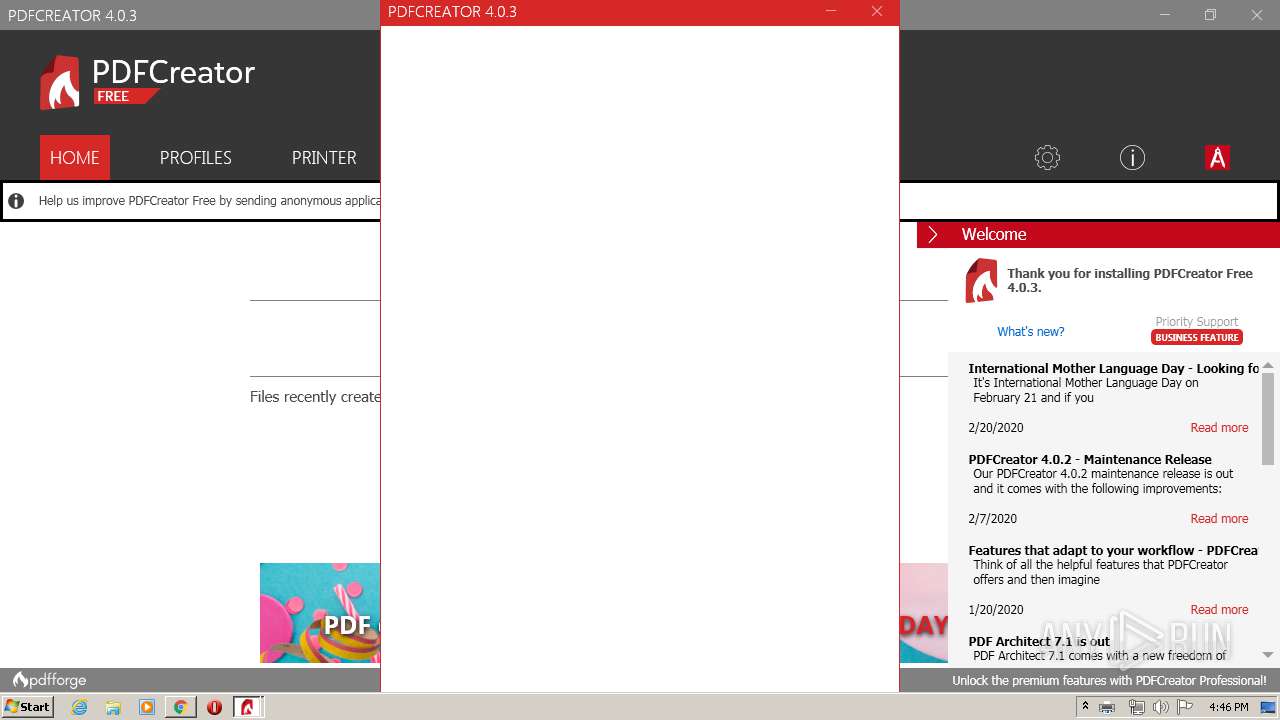Open the Windows Start menu
Screen dimensions: 1280x720
[27, 706]
